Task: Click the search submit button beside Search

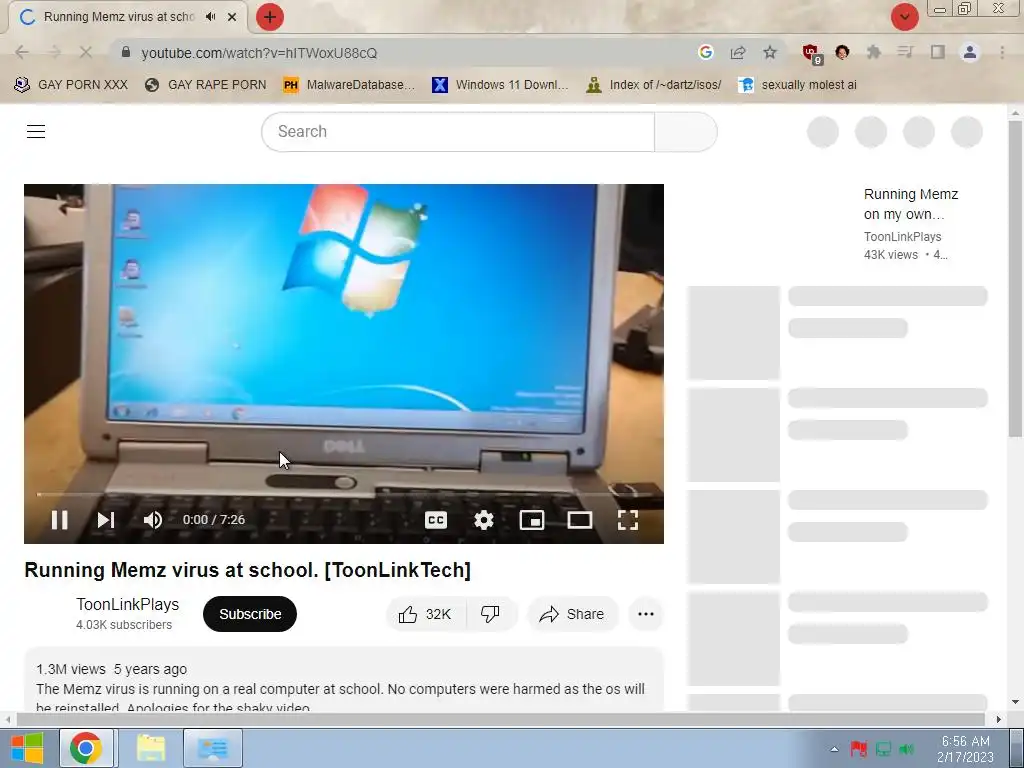Action: tap(686, 131)
